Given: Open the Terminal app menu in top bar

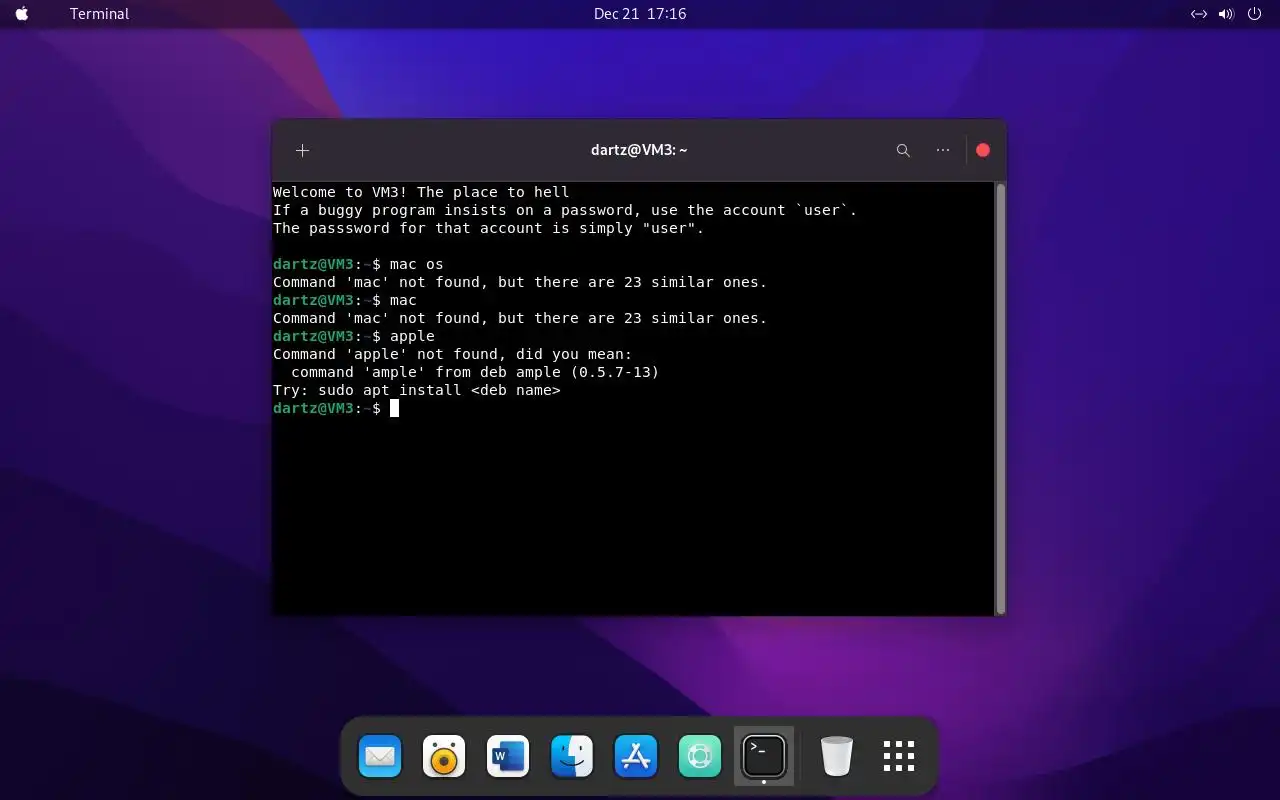Looking at the screenshot, I should click(99, 14).
